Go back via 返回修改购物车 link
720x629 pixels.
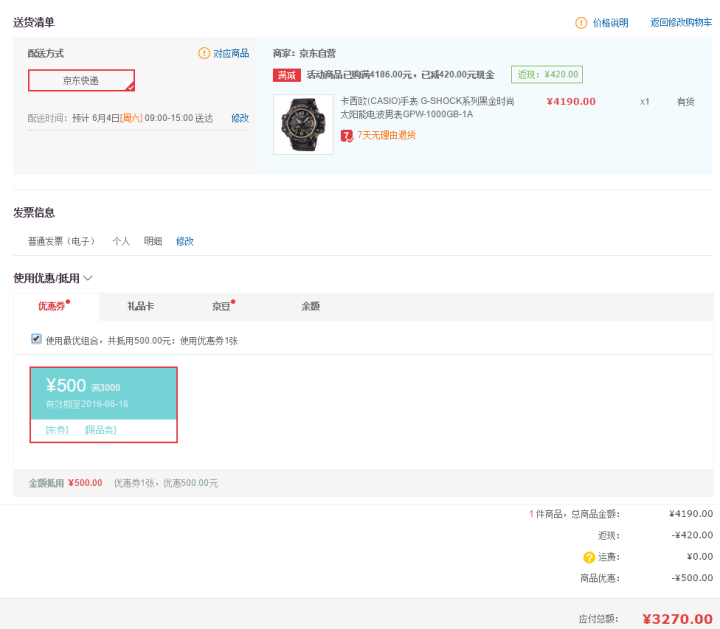pyautogui.click(x=681, y=22)
